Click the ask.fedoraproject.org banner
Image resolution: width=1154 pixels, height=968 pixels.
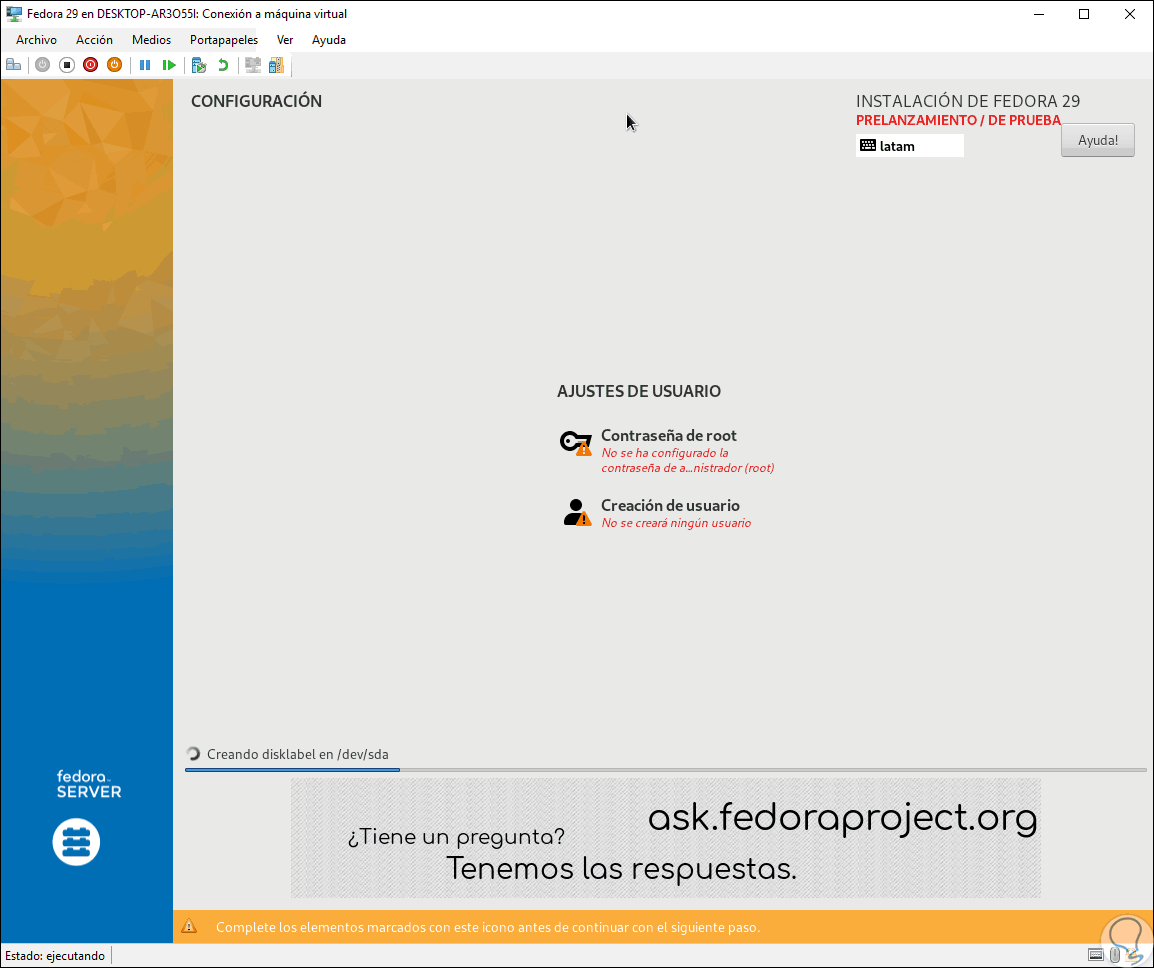pyautogui.click(x=665, y=838)
